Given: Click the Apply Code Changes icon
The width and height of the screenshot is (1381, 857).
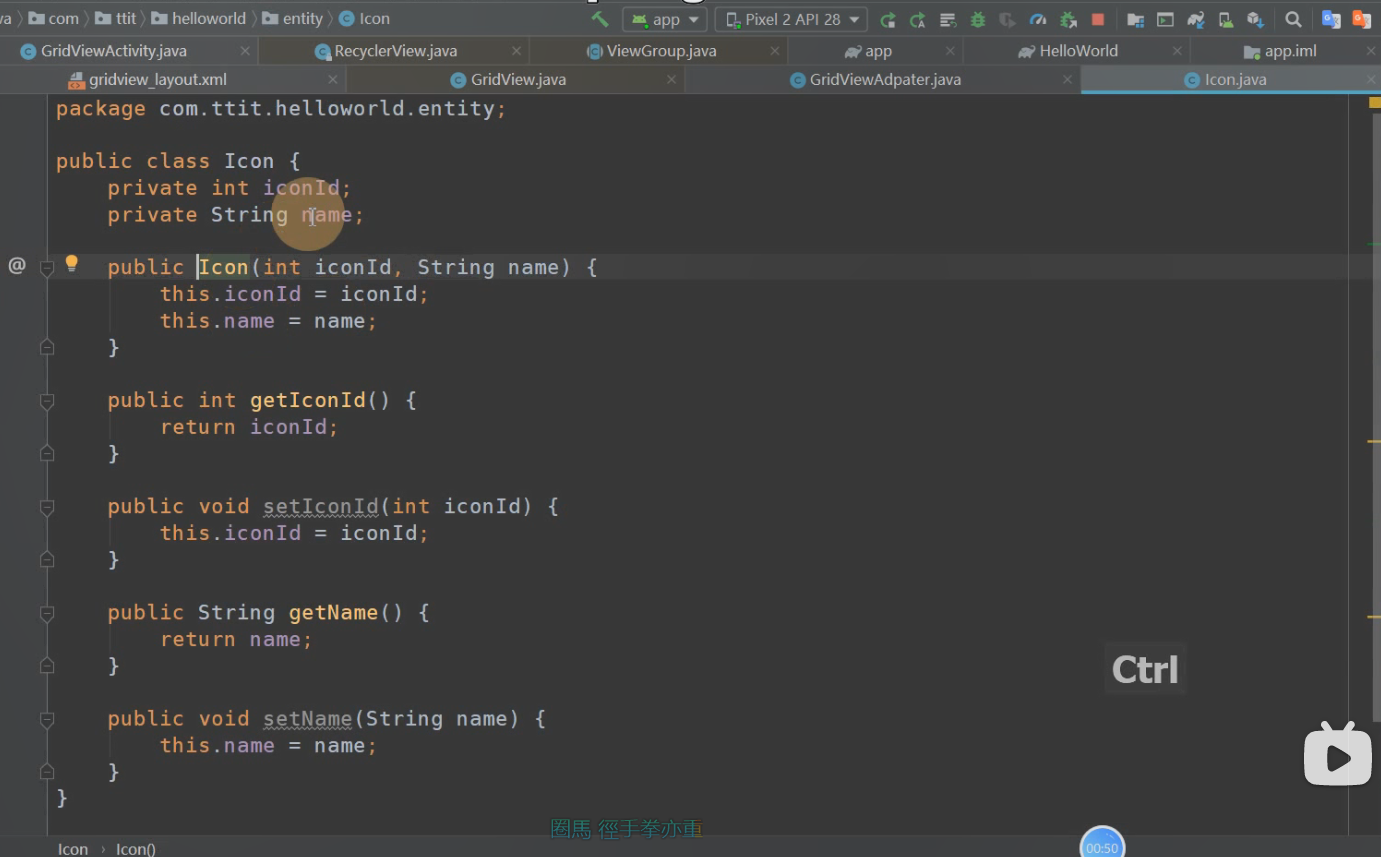Looking at the screenshot, I should [917, 19].
